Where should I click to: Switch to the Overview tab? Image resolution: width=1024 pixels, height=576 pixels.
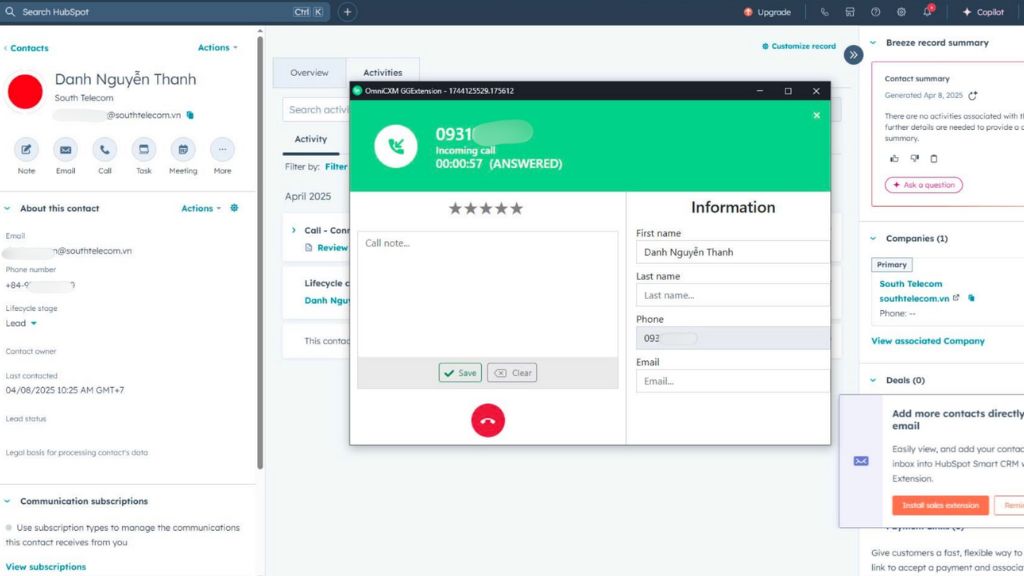[310, 72]
